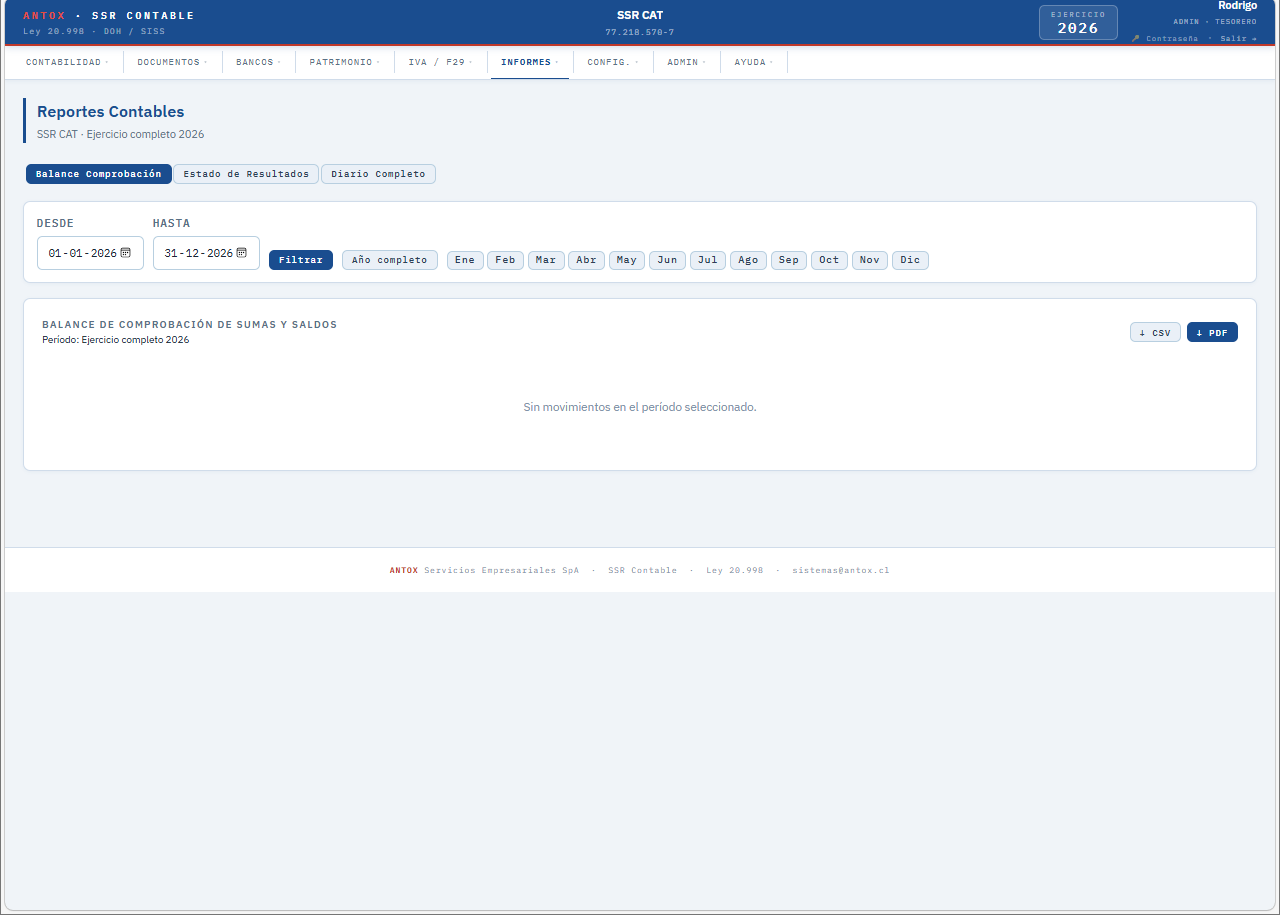
Task: Switch to Diario Completo tab
Action: pos(378,174)
